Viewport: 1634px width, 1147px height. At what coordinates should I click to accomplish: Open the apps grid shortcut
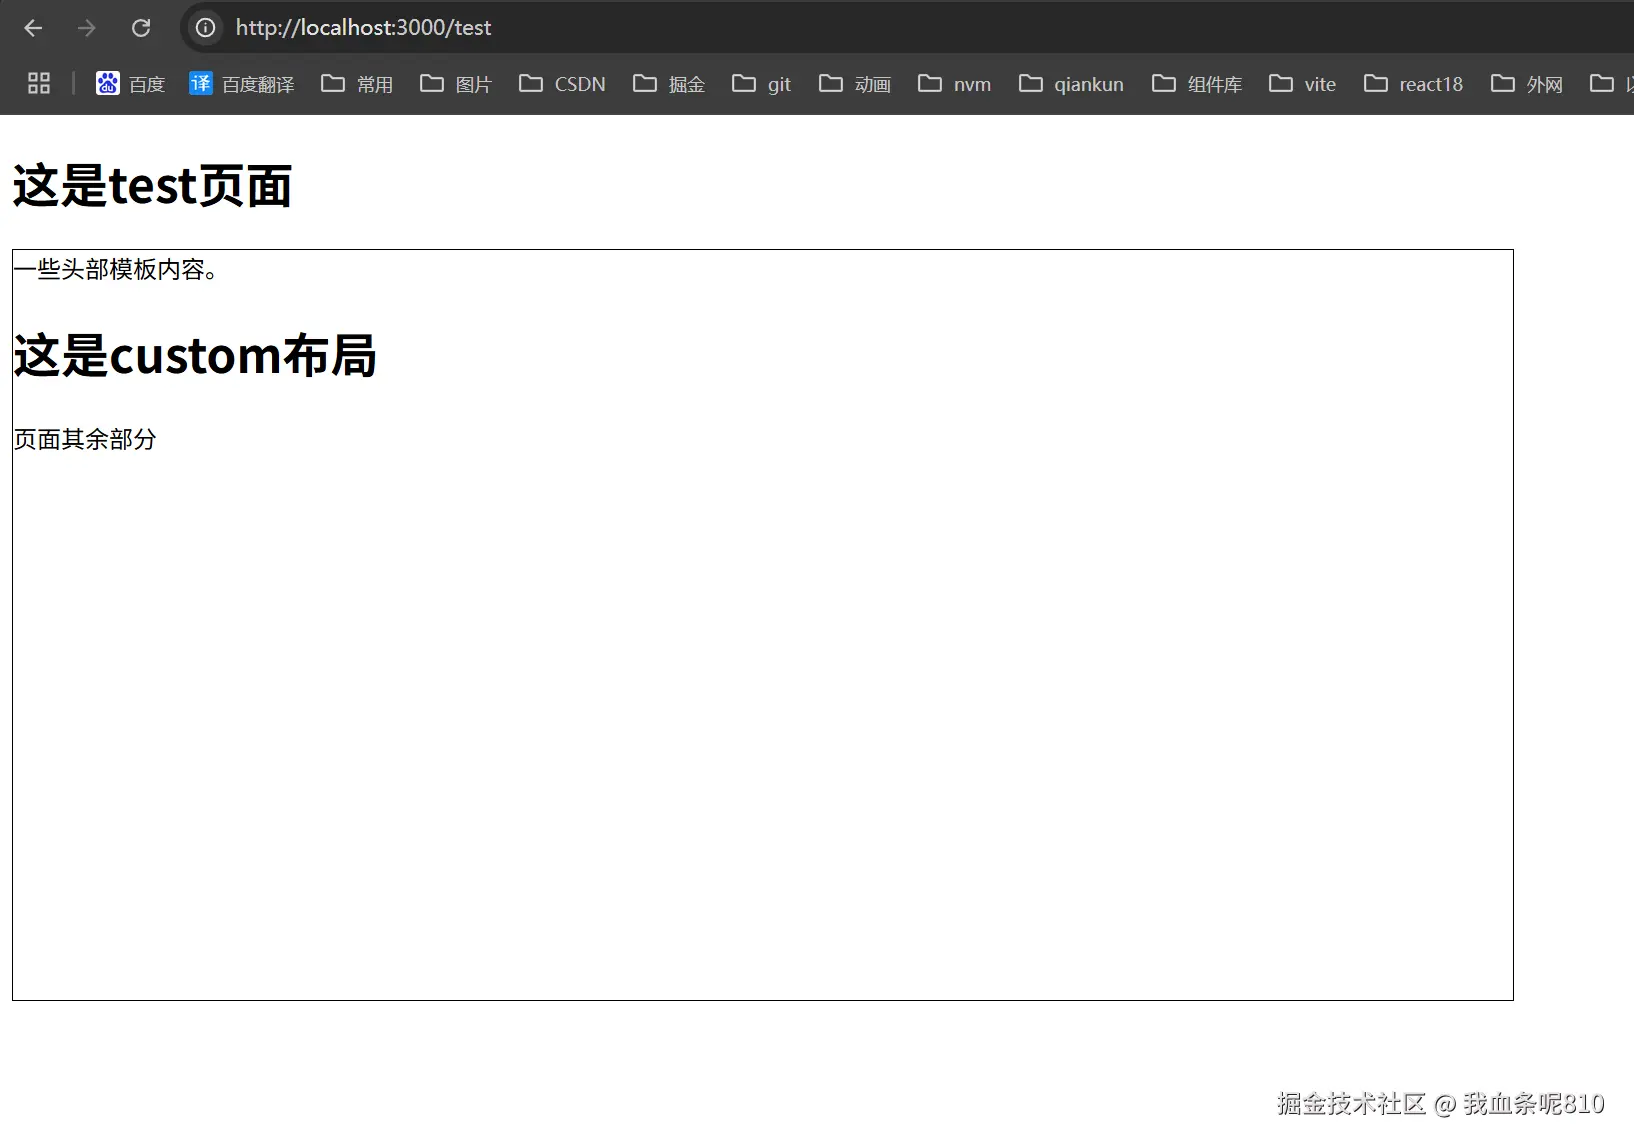point(39,83)
